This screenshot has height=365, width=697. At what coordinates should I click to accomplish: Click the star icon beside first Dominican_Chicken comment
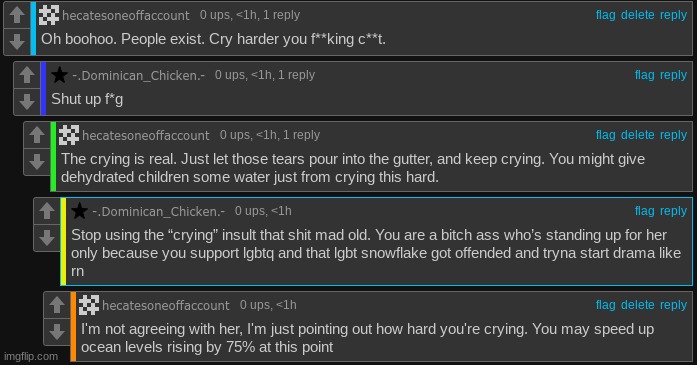pos(59,75)
